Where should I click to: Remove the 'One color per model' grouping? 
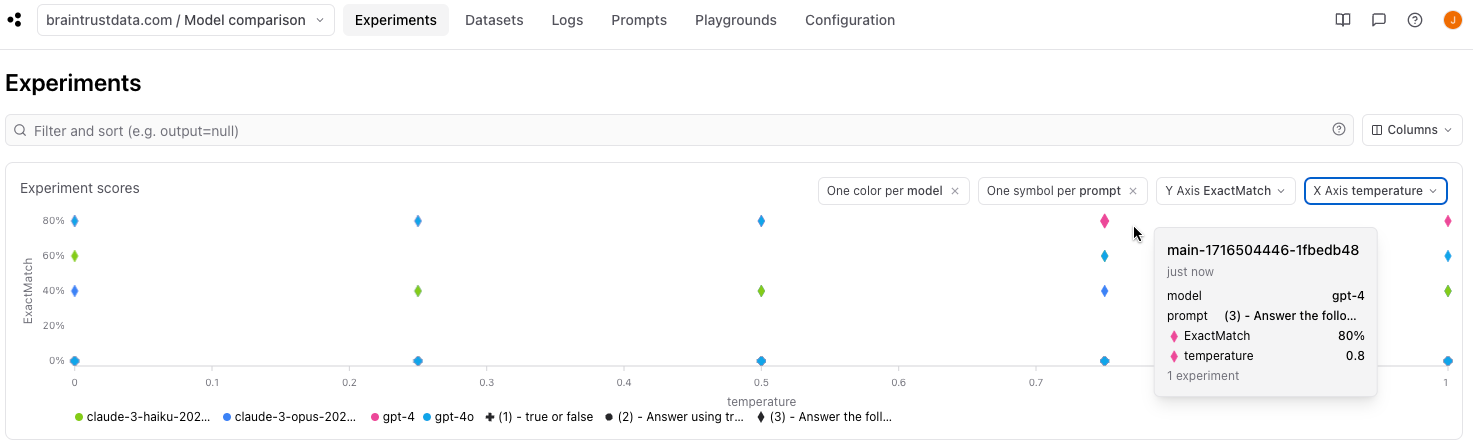(x=955, y=191)
